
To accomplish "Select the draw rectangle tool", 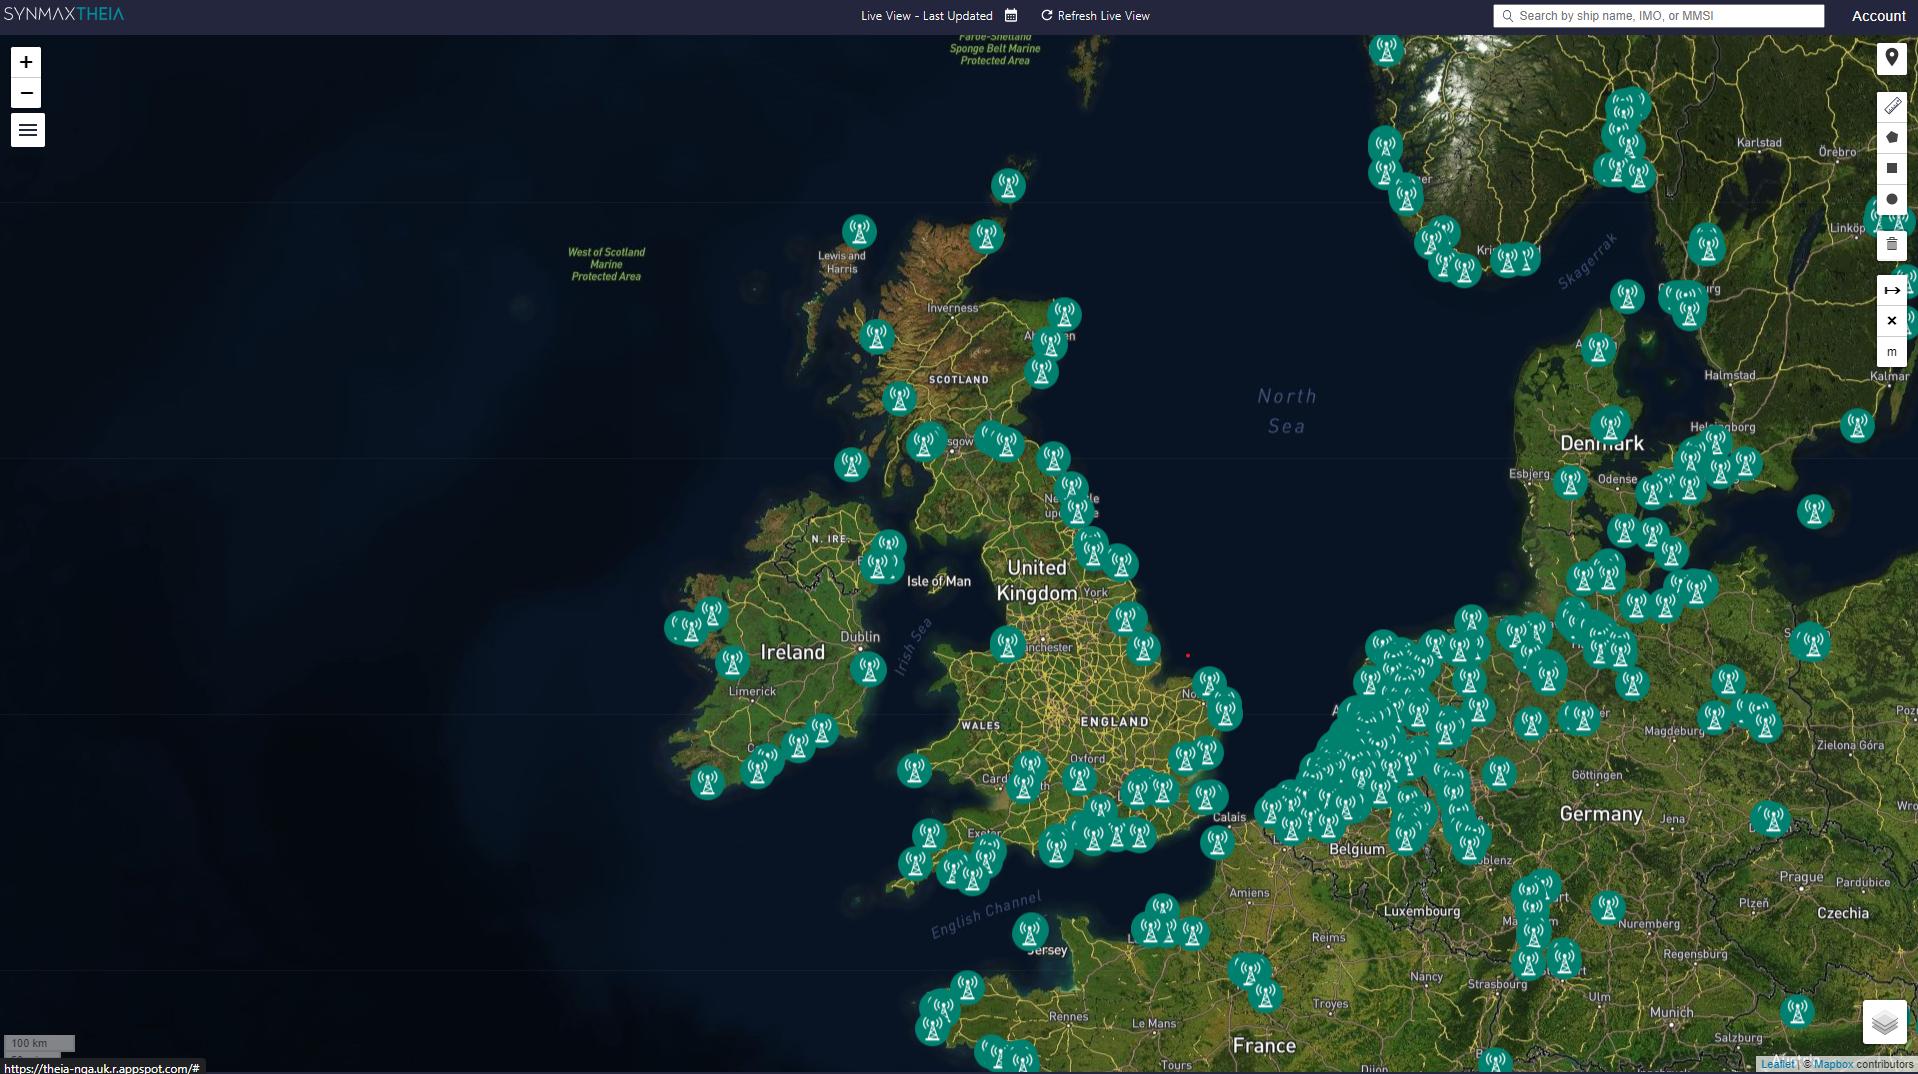I will coord(1891,168).
